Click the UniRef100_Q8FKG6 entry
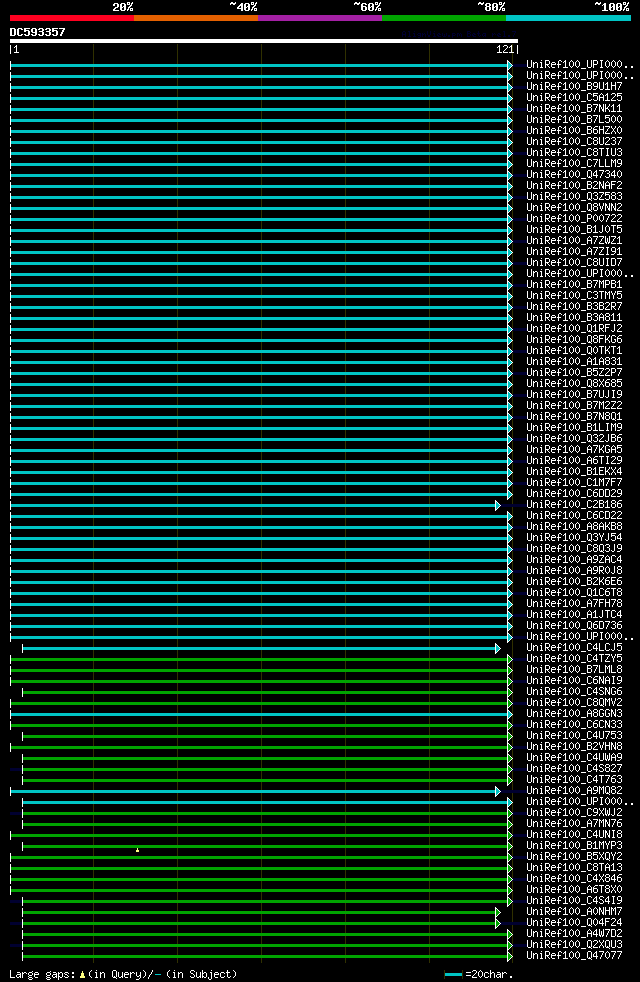640x982 pixels. tap(574, 339)
